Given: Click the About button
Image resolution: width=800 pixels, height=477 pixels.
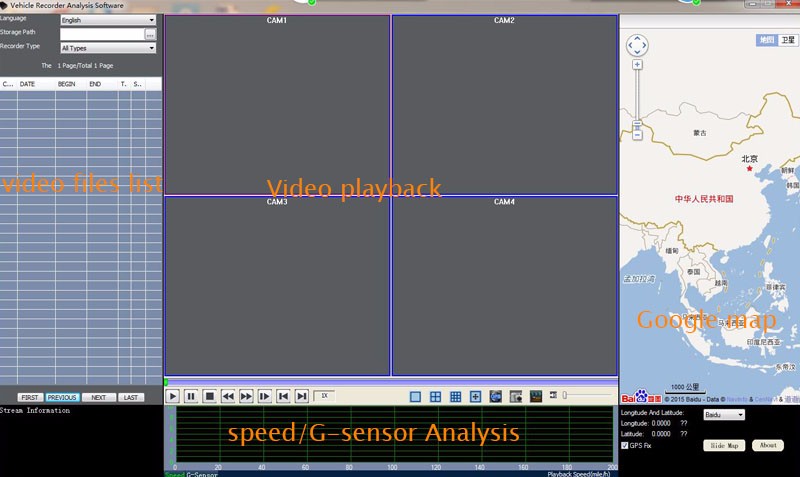Looking at the screenshot, I should tap(767, 445).
